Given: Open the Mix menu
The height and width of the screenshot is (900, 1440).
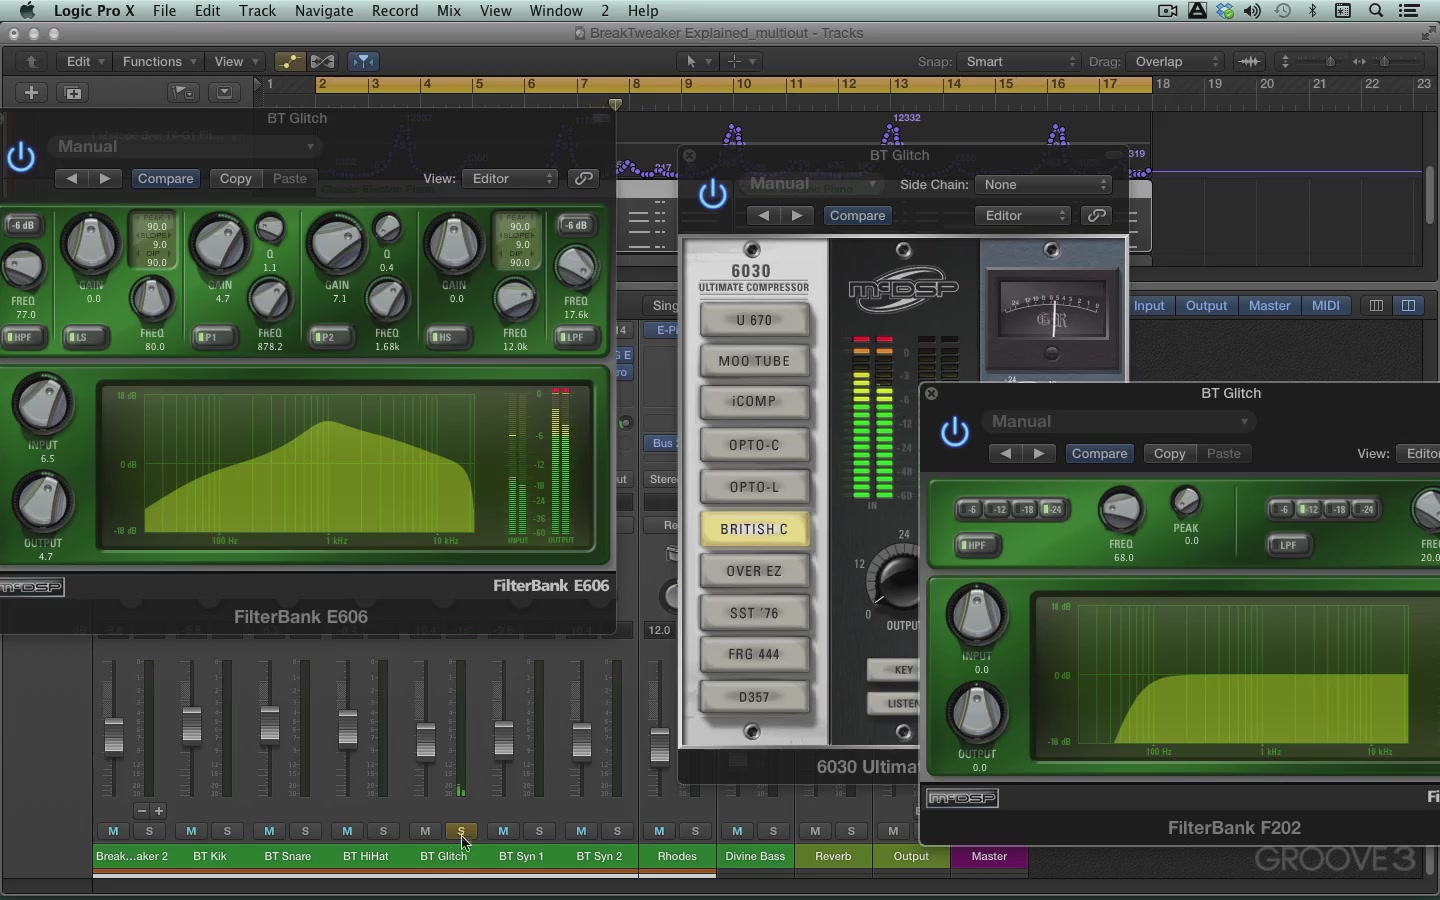Looking at the screenshot, I should (449, 11).
